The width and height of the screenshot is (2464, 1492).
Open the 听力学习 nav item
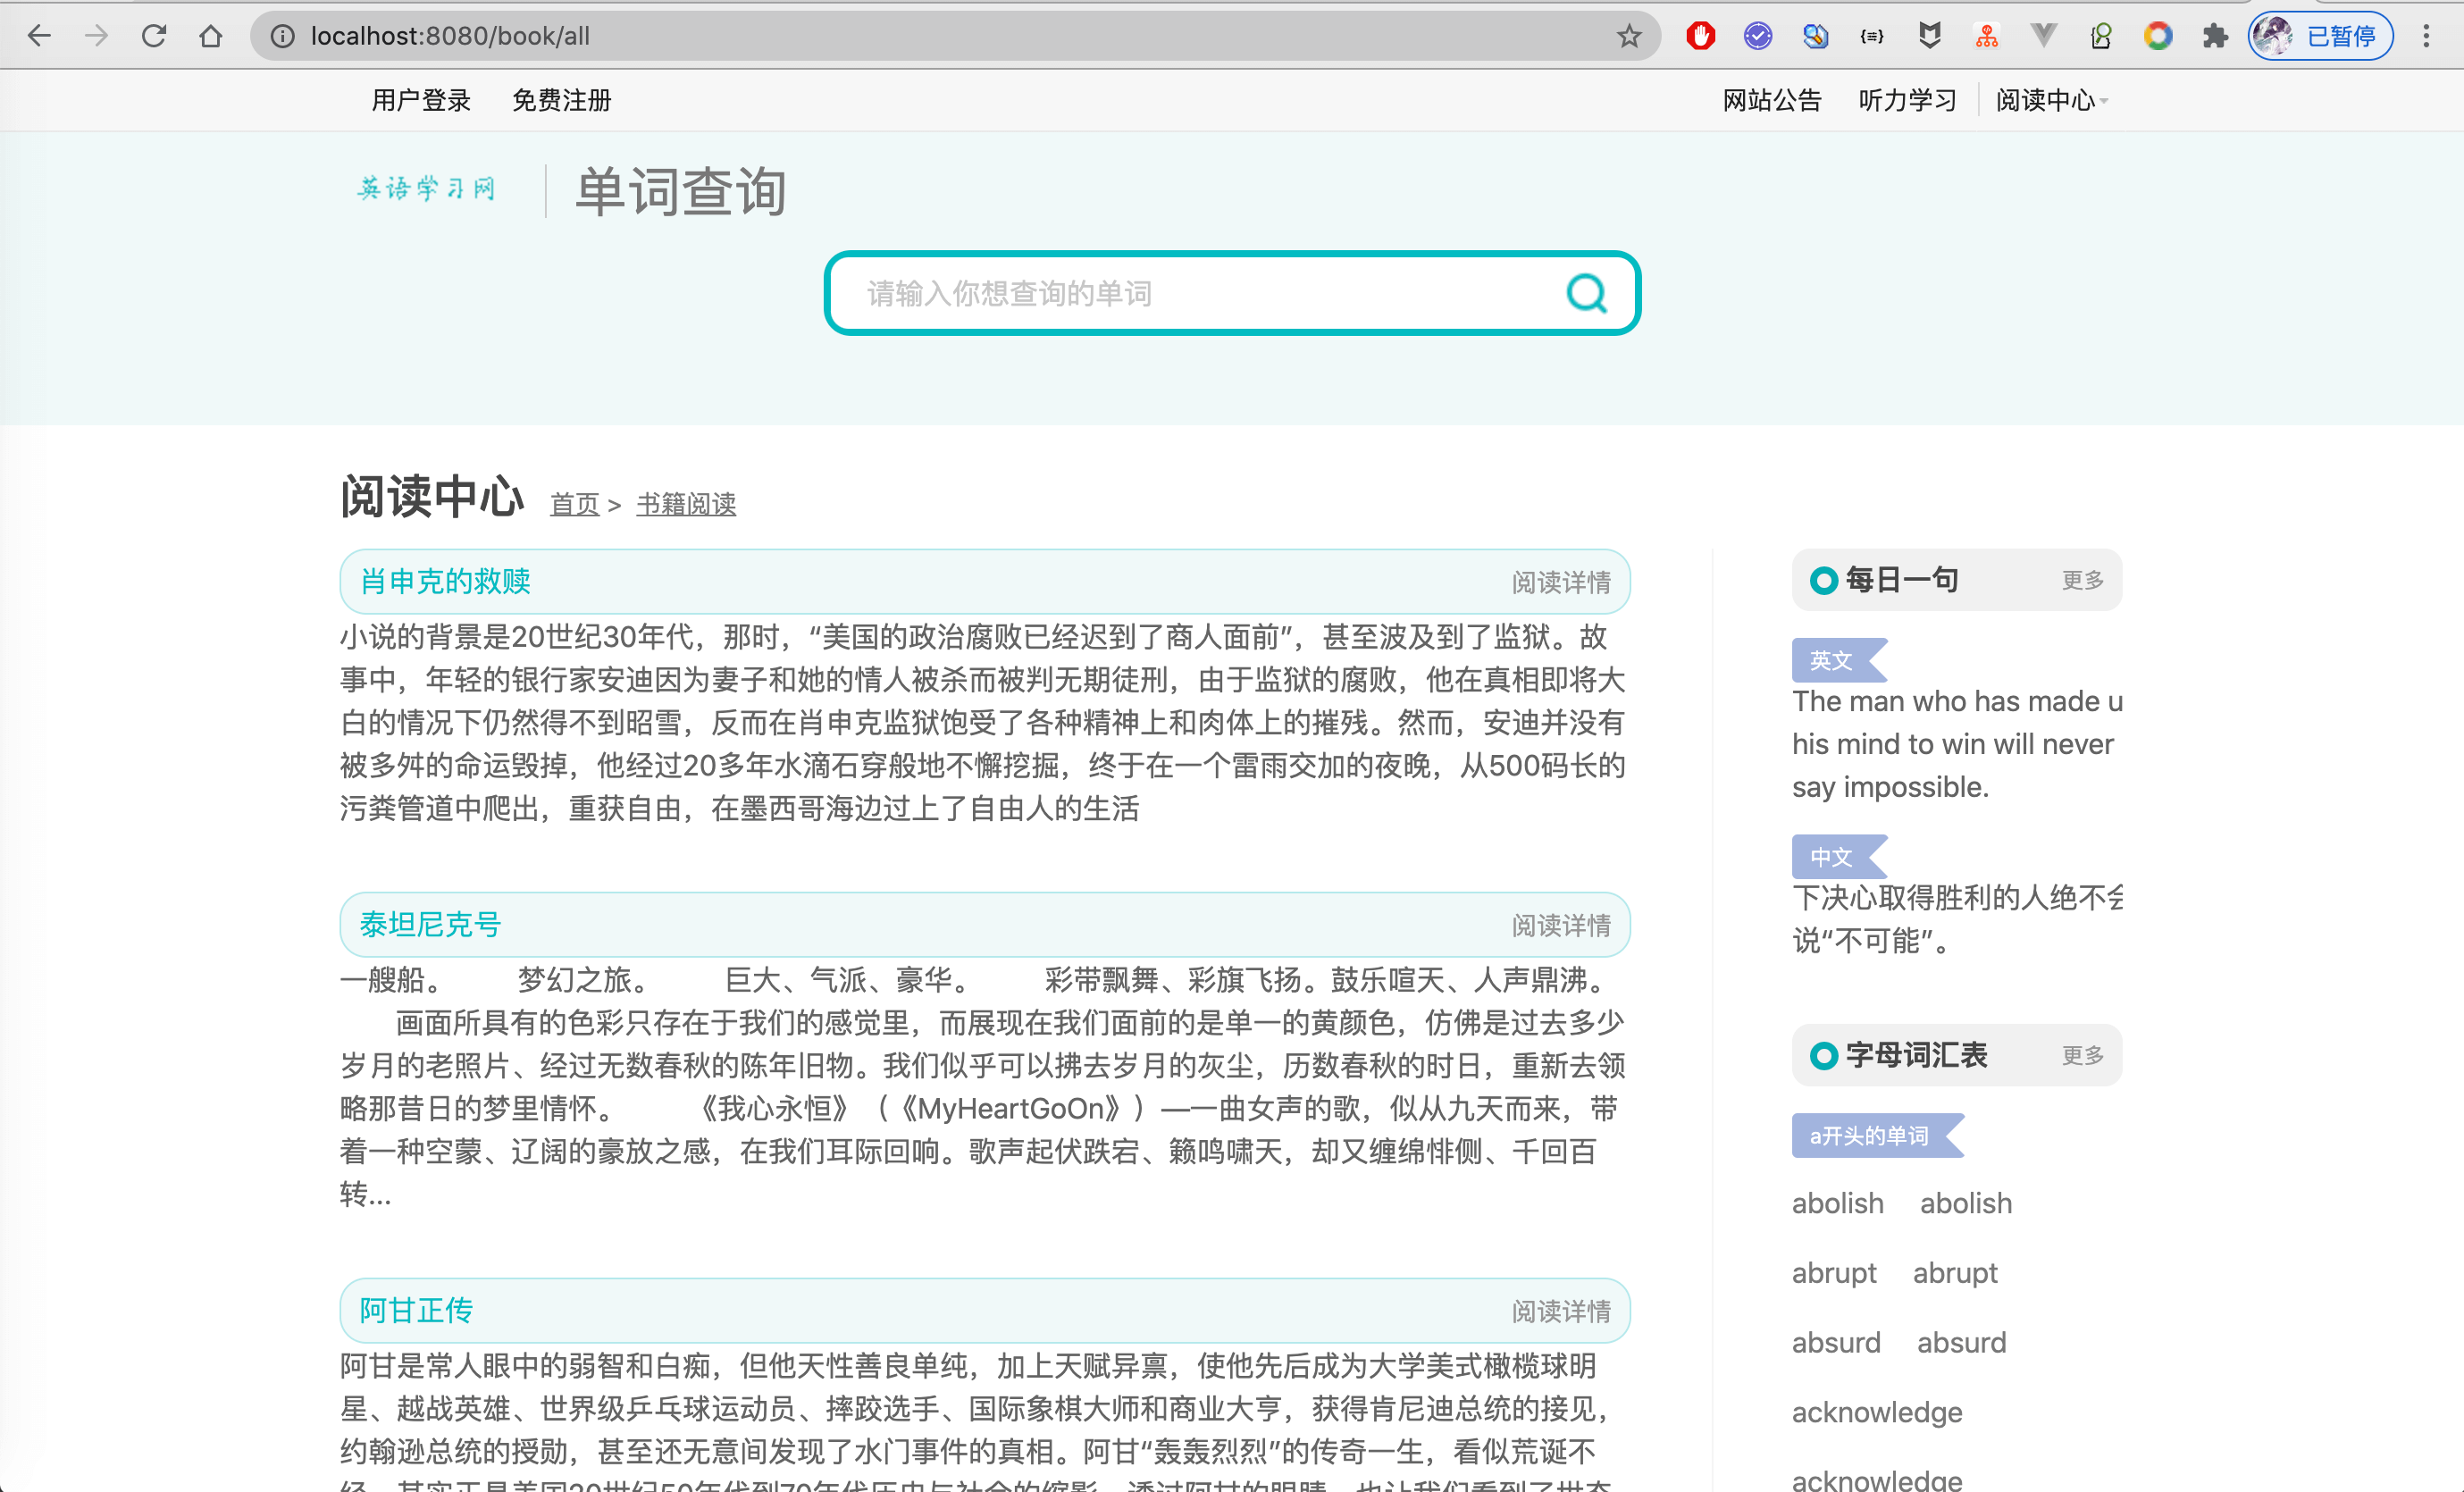click(1907, 100)
